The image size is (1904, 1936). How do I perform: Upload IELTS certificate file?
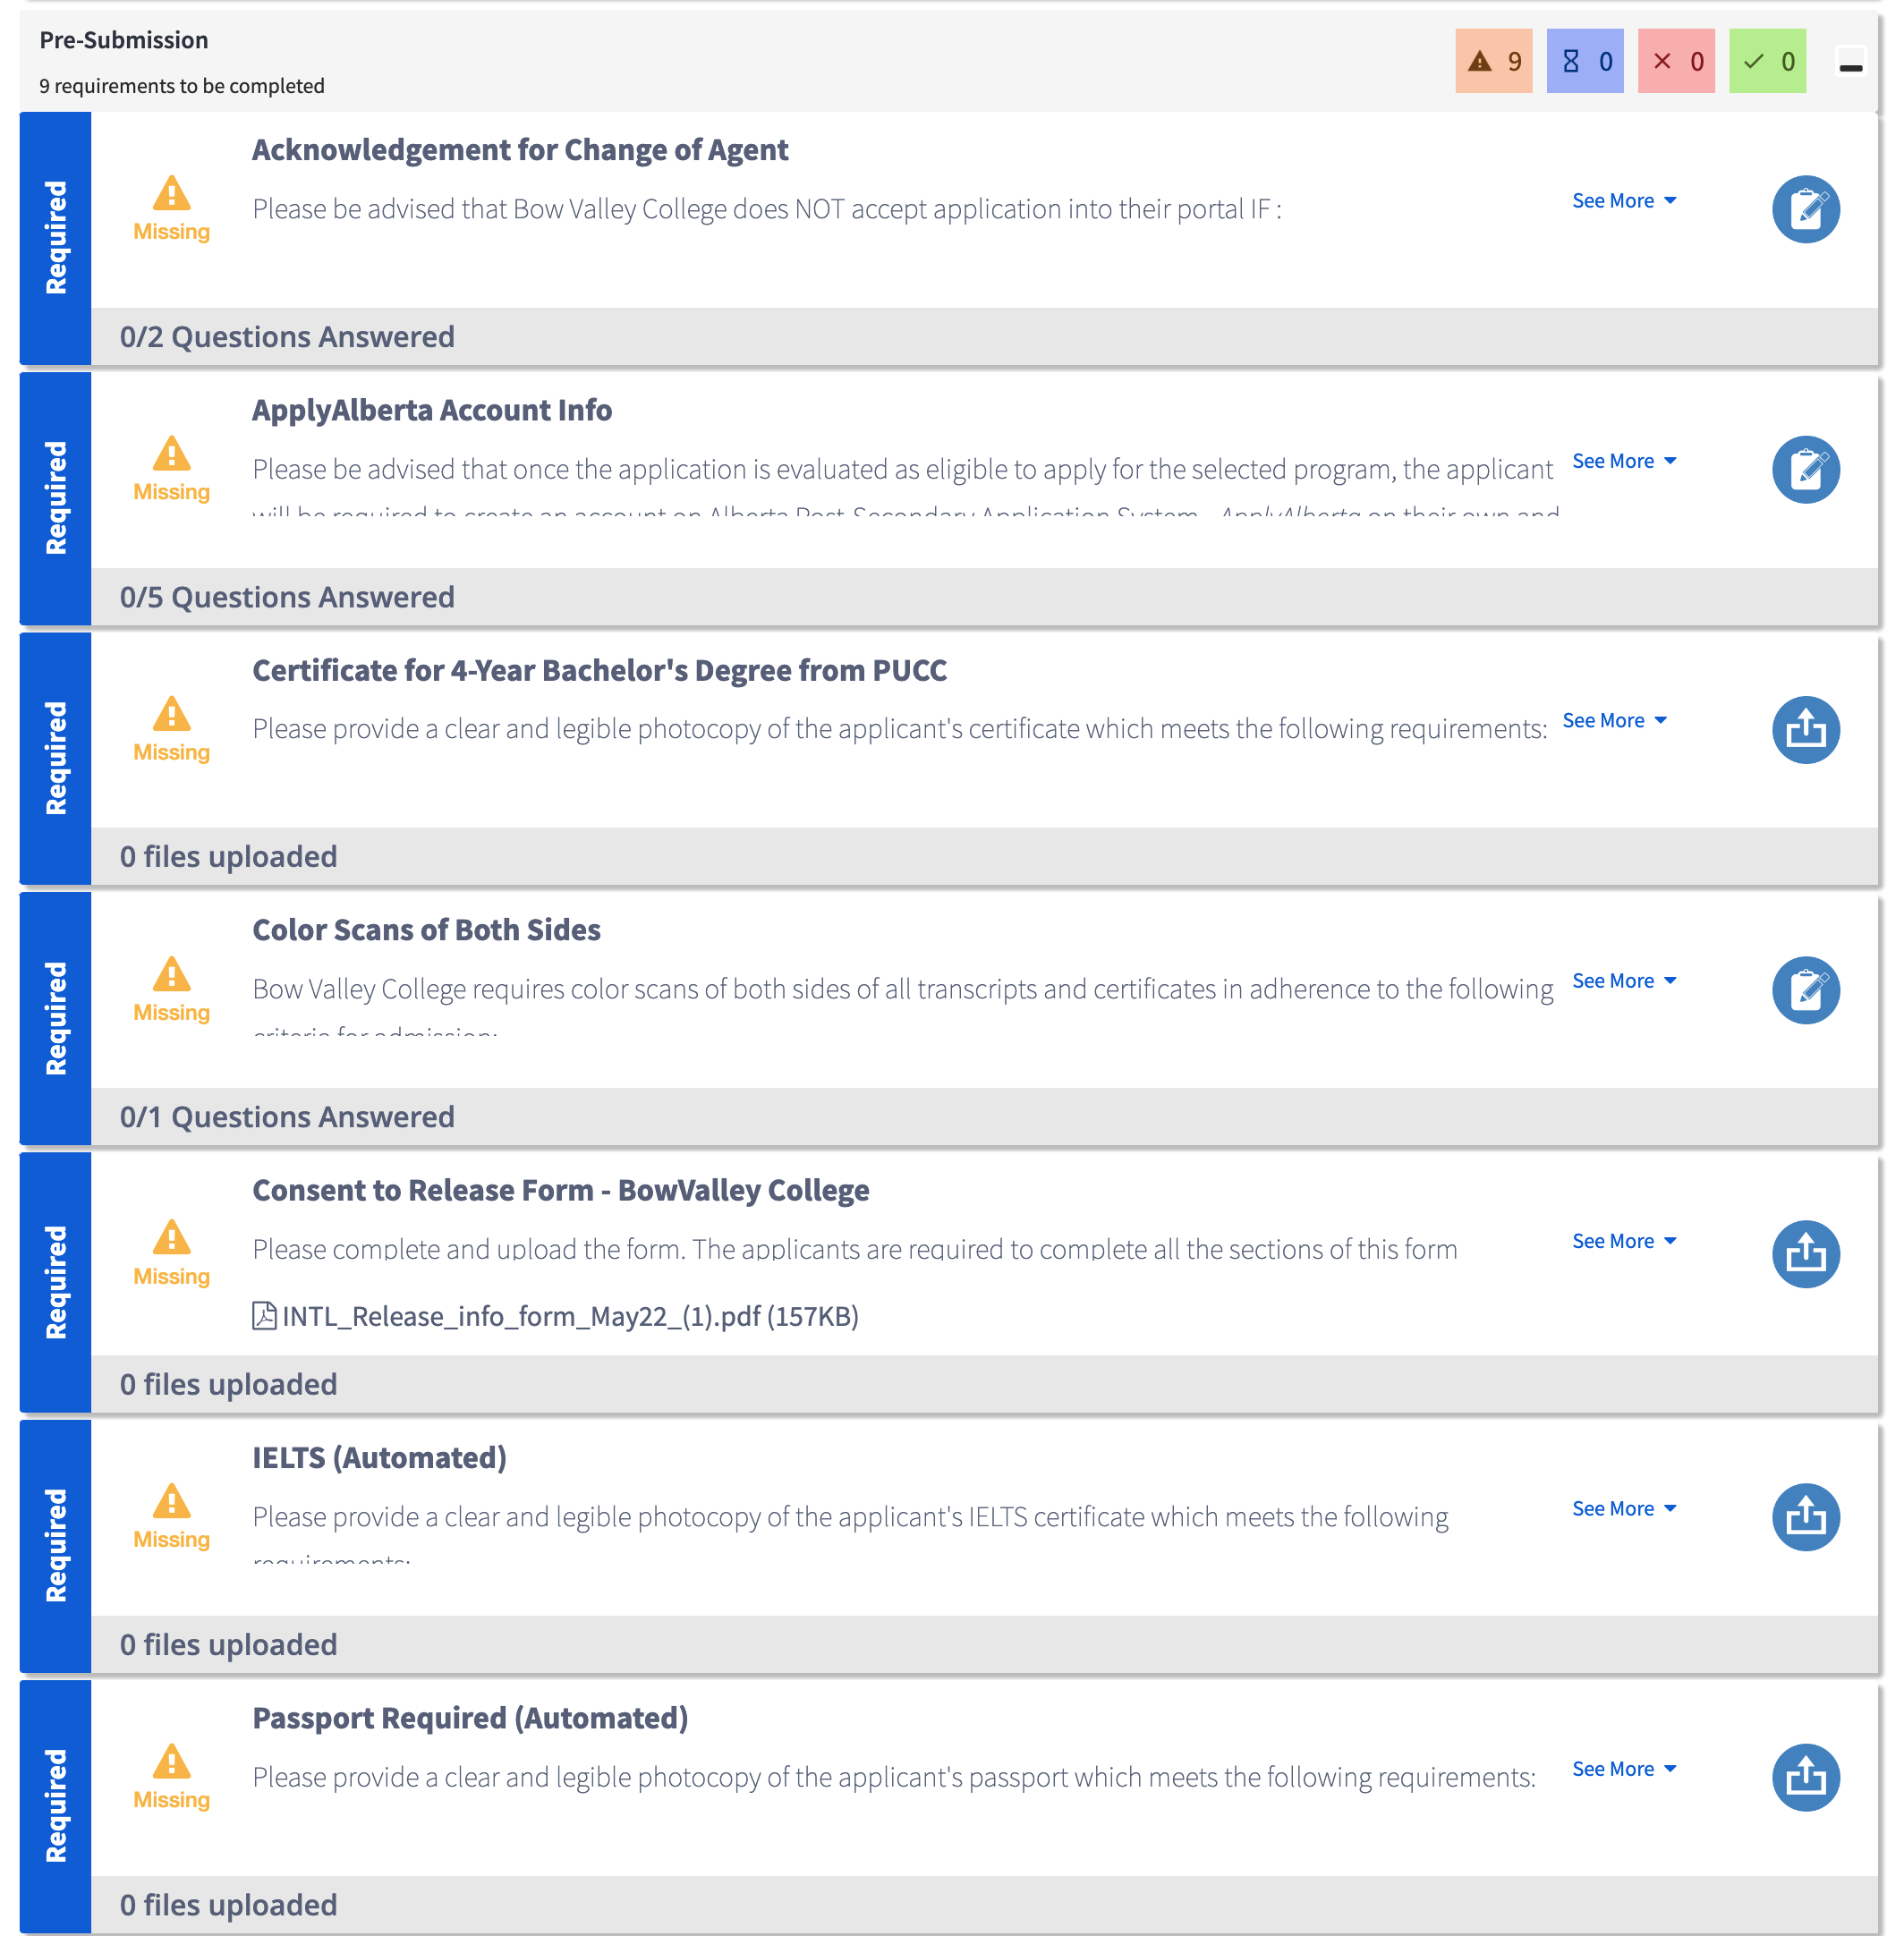coord(1805,1516)
